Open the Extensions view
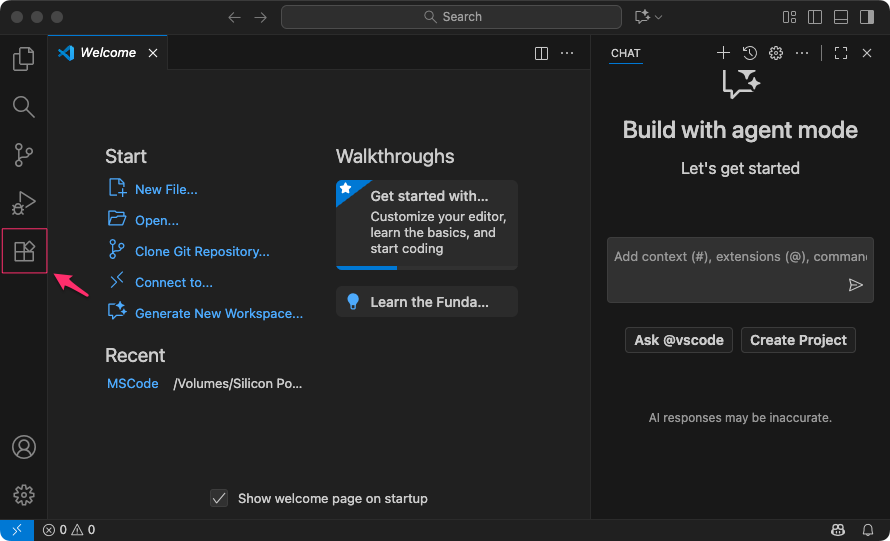 (24, 251)
